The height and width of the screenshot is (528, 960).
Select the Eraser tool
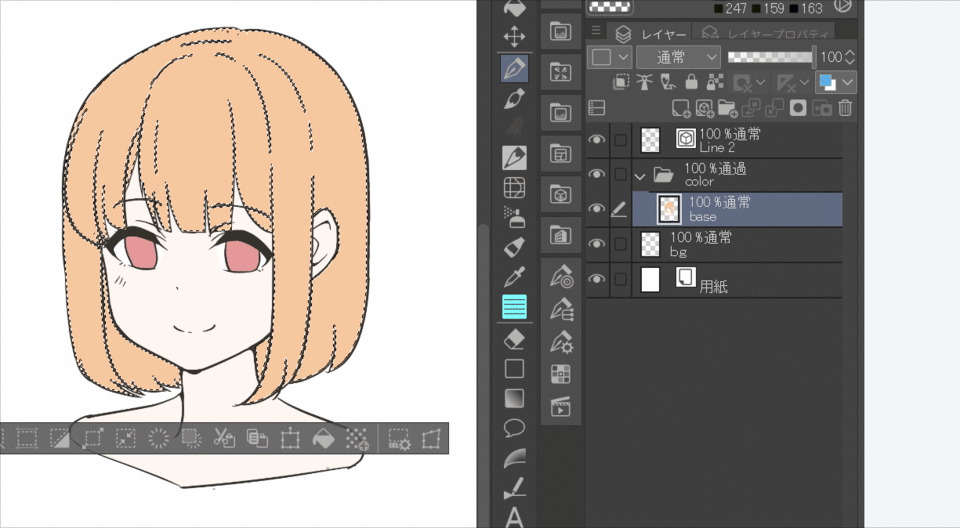coord(514,338)
